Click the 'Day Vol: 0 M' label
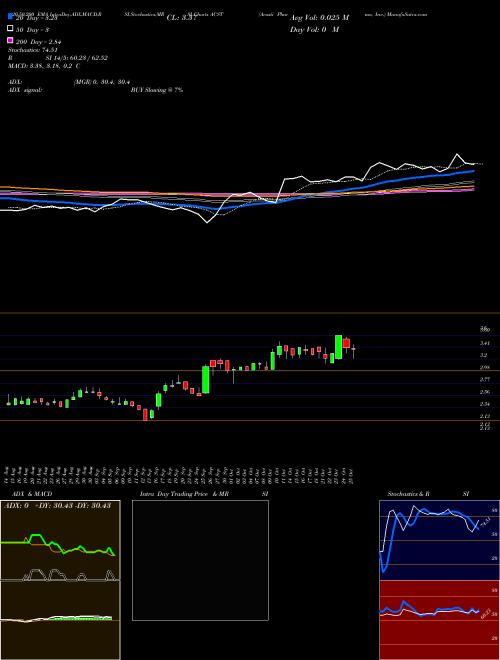The width and height of the screenshot is (500, 660). [314, 29]
